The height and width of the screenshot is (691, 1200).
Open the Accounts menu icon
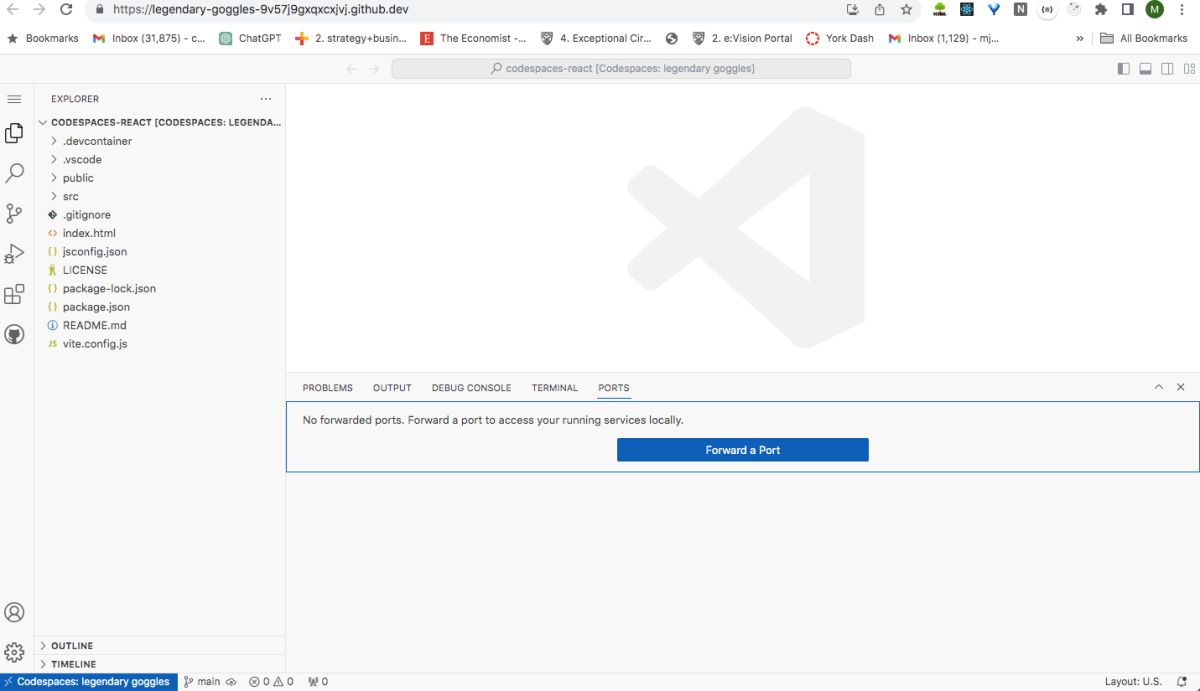pos(14,612)
